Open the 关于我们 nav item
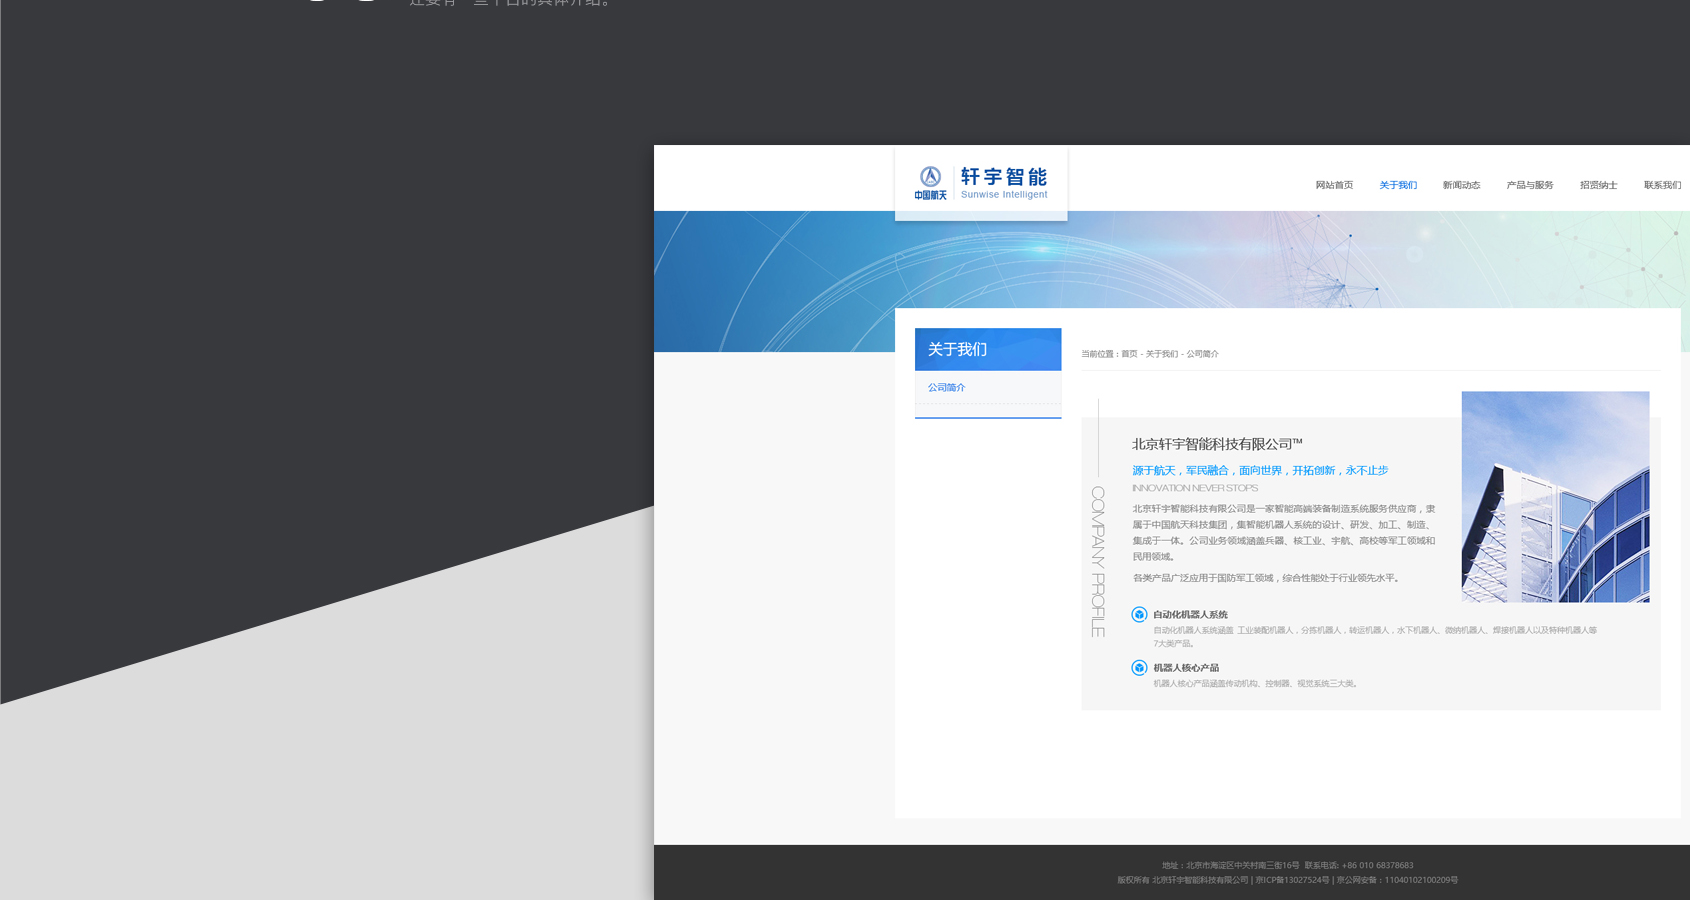Image resolution: width=1690 pixels, height=900 pixels. pos(1398,185)
